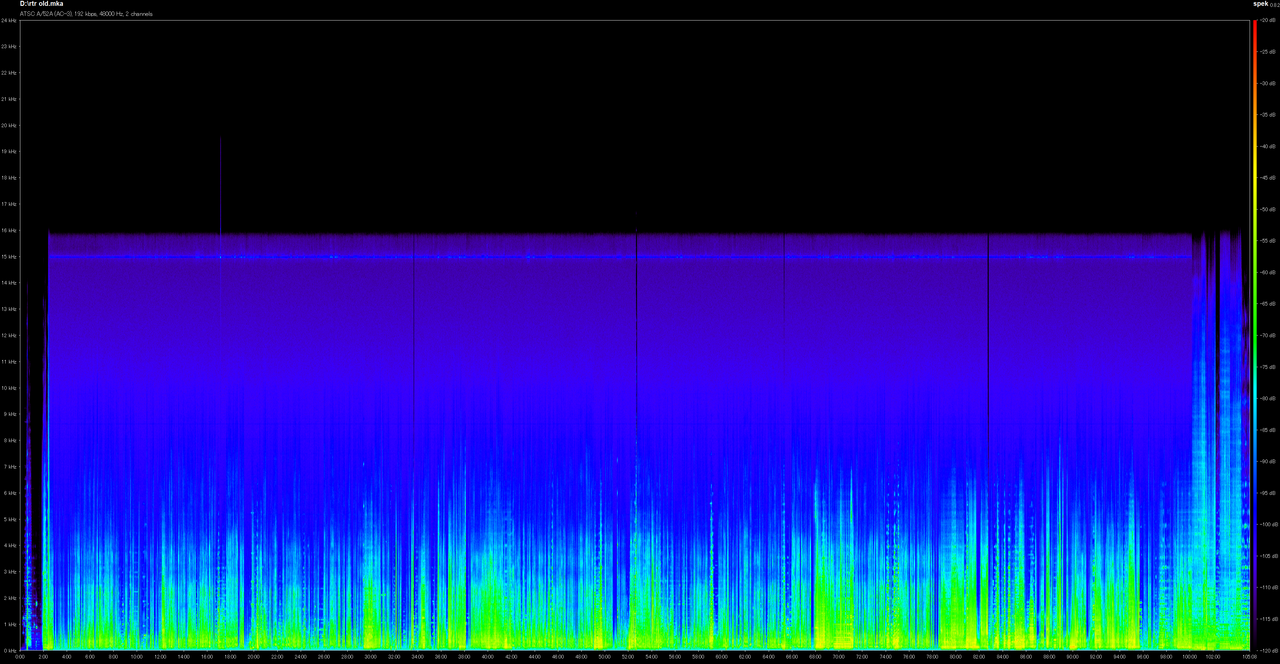
Task: Click the '-20 dB' scale label
Action: pos(1269,20)
